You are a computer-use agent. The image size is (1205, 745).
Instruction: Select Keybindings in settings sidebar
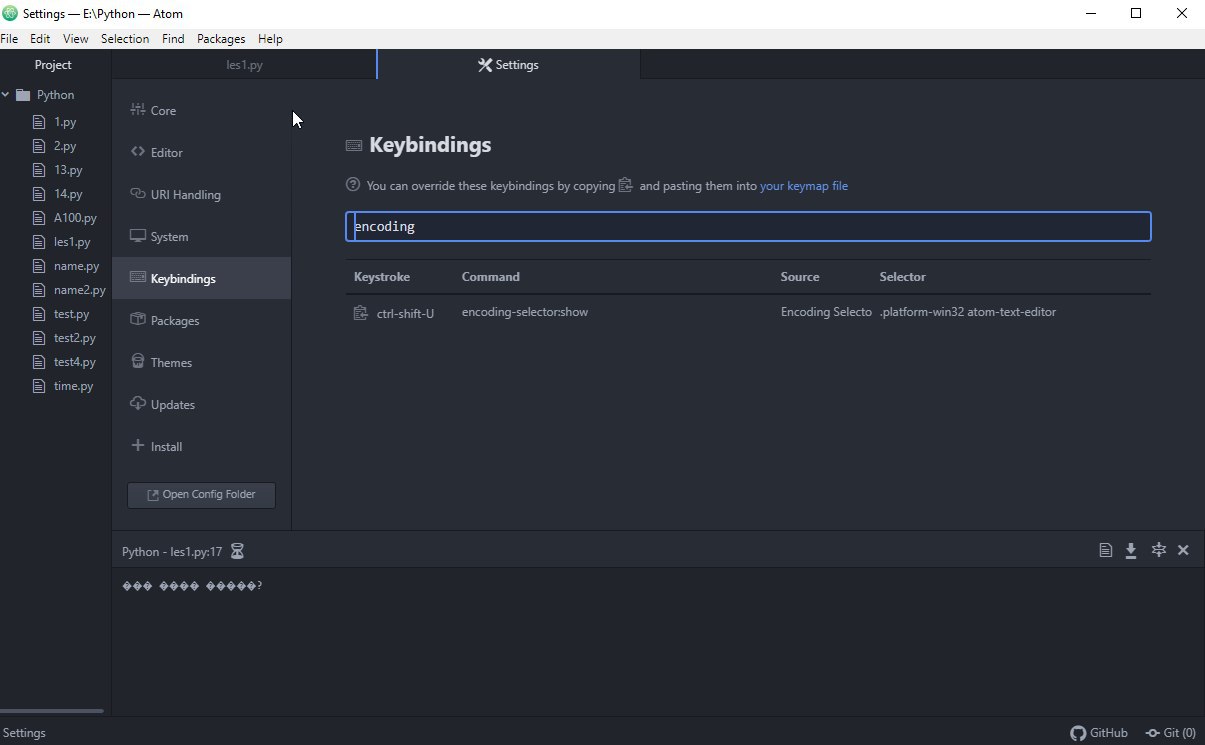point(201,279)
